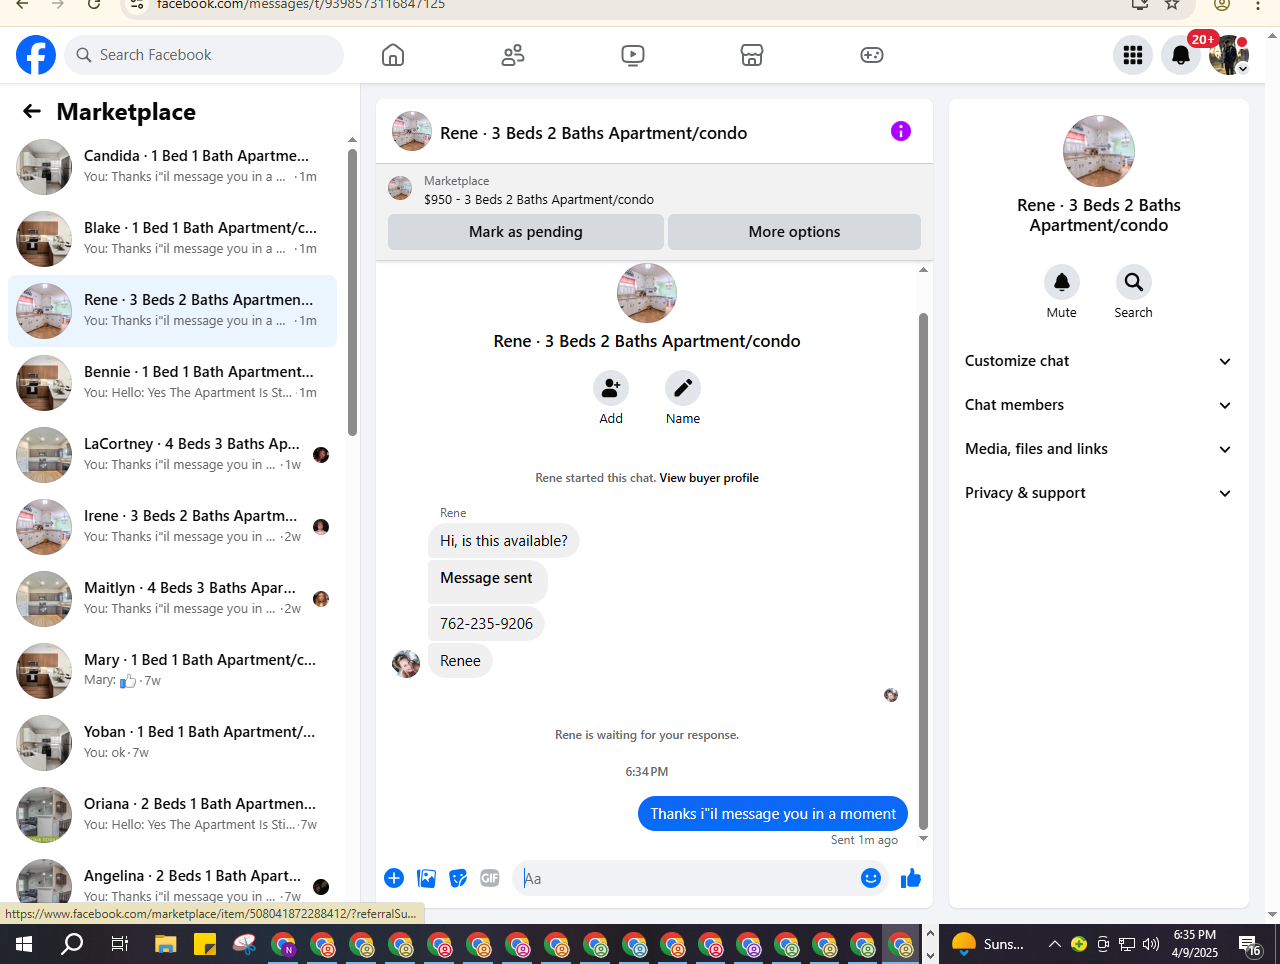The width and height of the screenshot is (1280, 964).
Task: Expand Chat members section
Action: [1099, 405]
